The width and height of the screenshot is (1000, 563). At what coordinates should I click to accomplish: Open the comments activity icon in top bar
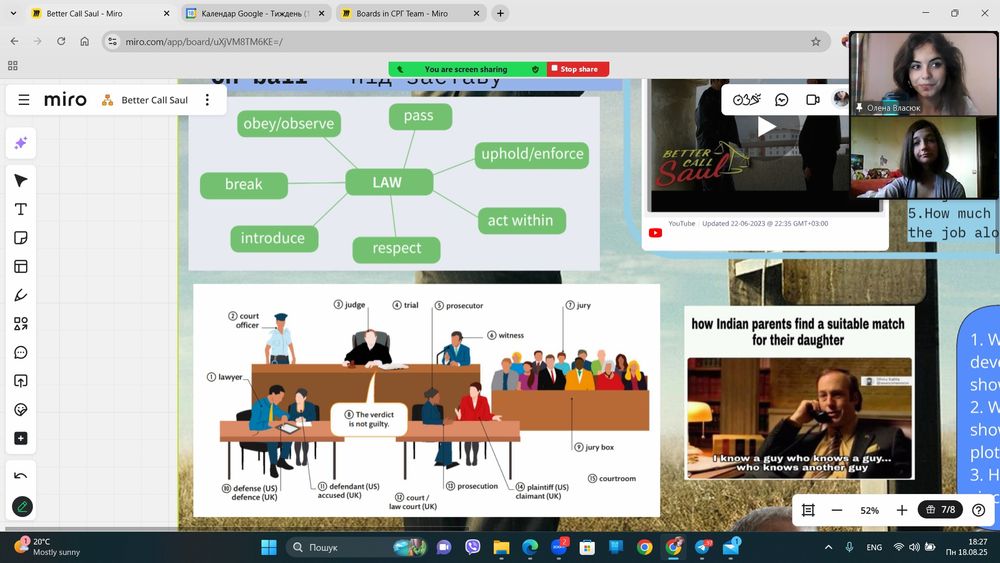(x=781, y=99)
